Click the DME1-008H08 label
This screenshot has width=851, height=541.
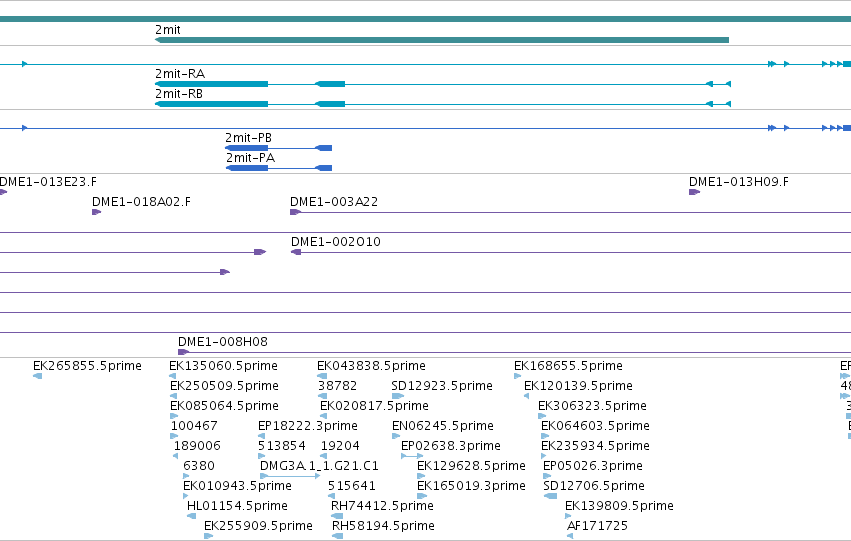[x=223, y=342]
